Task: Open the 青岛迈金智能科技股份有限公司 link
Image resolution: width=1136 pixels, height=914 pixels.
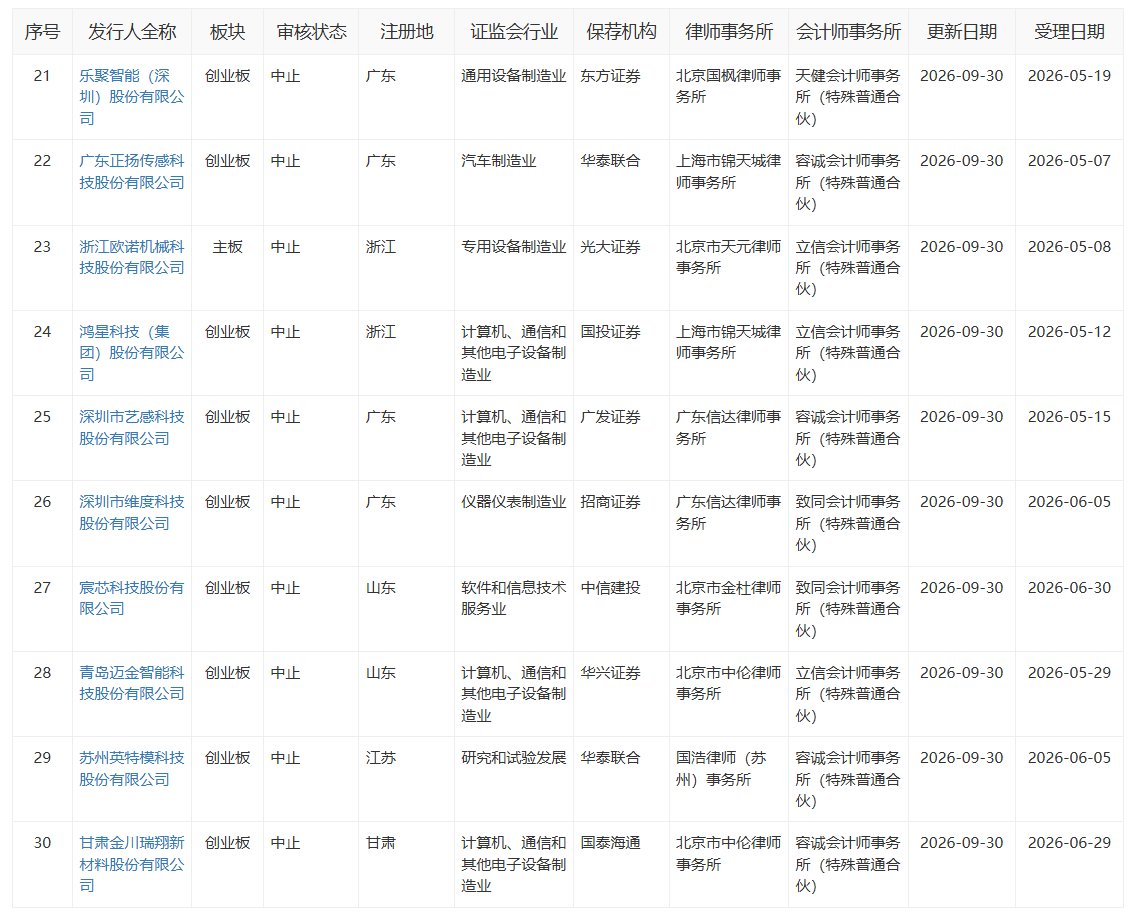Action: pyautogui.click(x=132, y=683)
